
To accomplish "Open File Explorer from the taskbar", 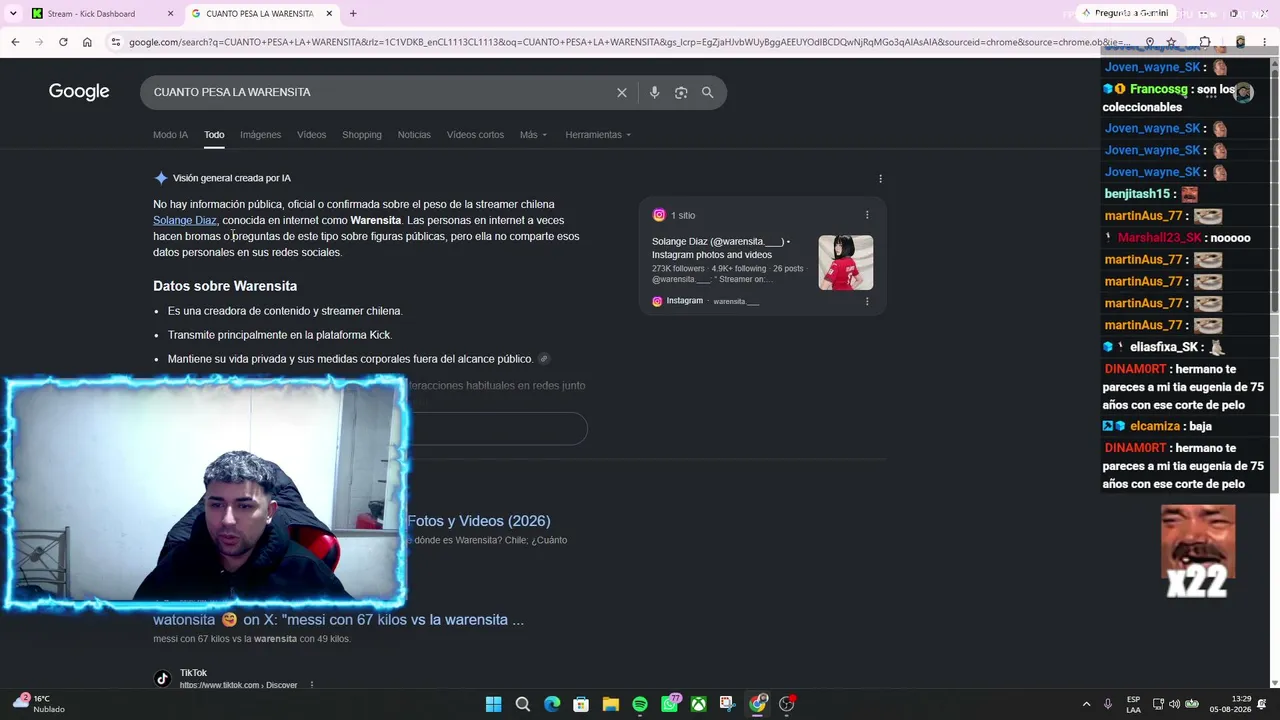I will coord(611,704).
